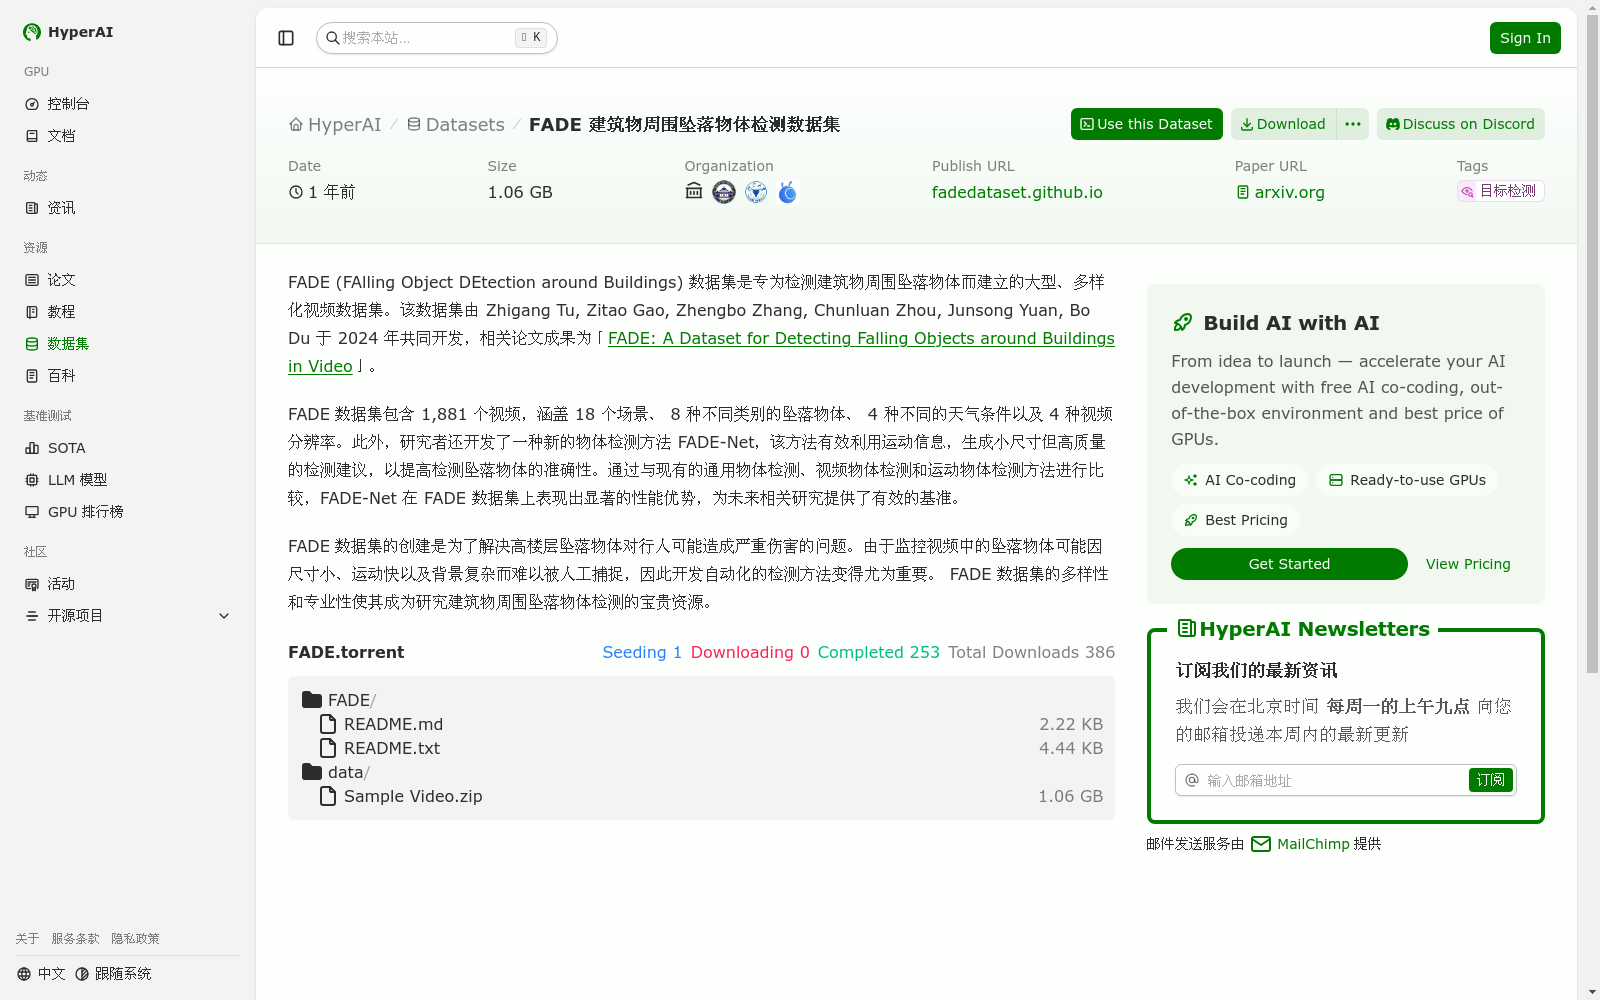Expand 开源项目 chevron in sidebar
Viewport: 1600px width, 1000px height.
tap(224, 616)
